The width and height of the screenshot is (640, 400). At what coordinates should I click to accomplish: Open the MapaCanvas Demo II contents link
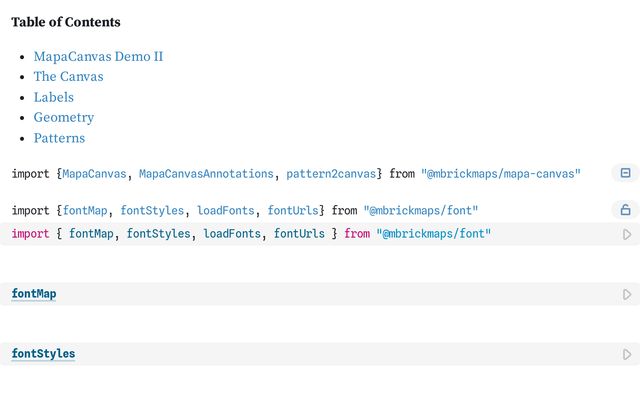pyautogui.click(x=98, y=56)
